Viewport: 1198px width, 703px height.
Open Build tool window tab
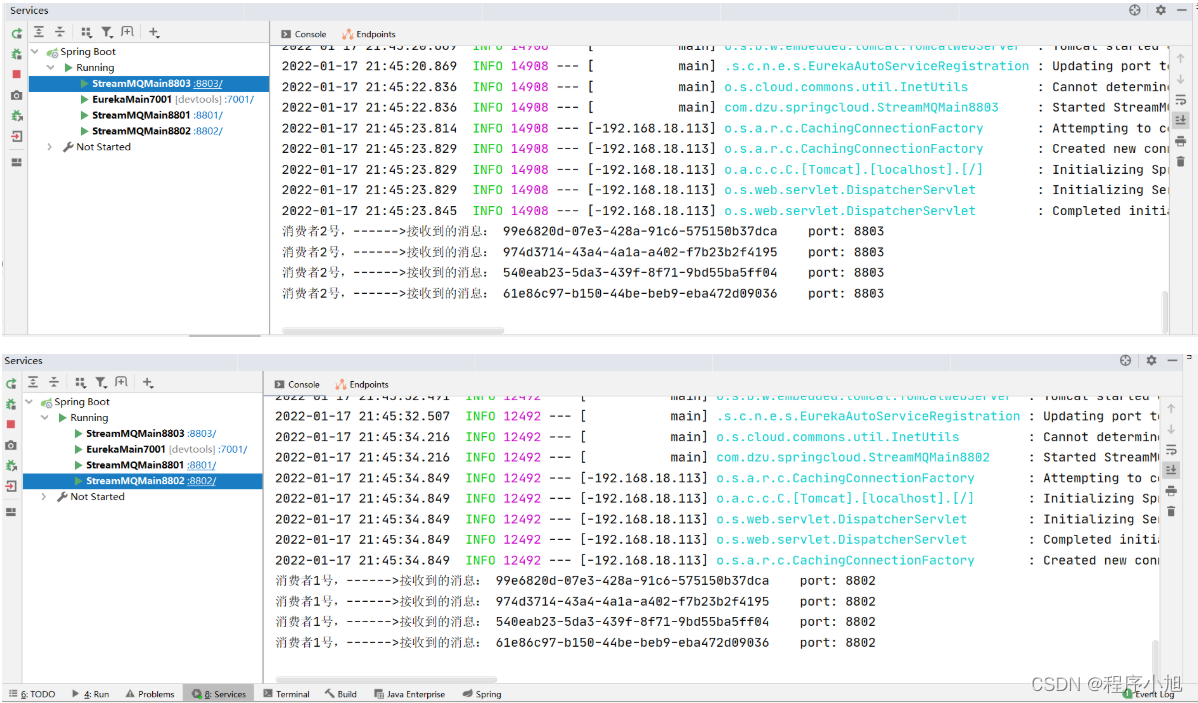click(x=341, y=694)
